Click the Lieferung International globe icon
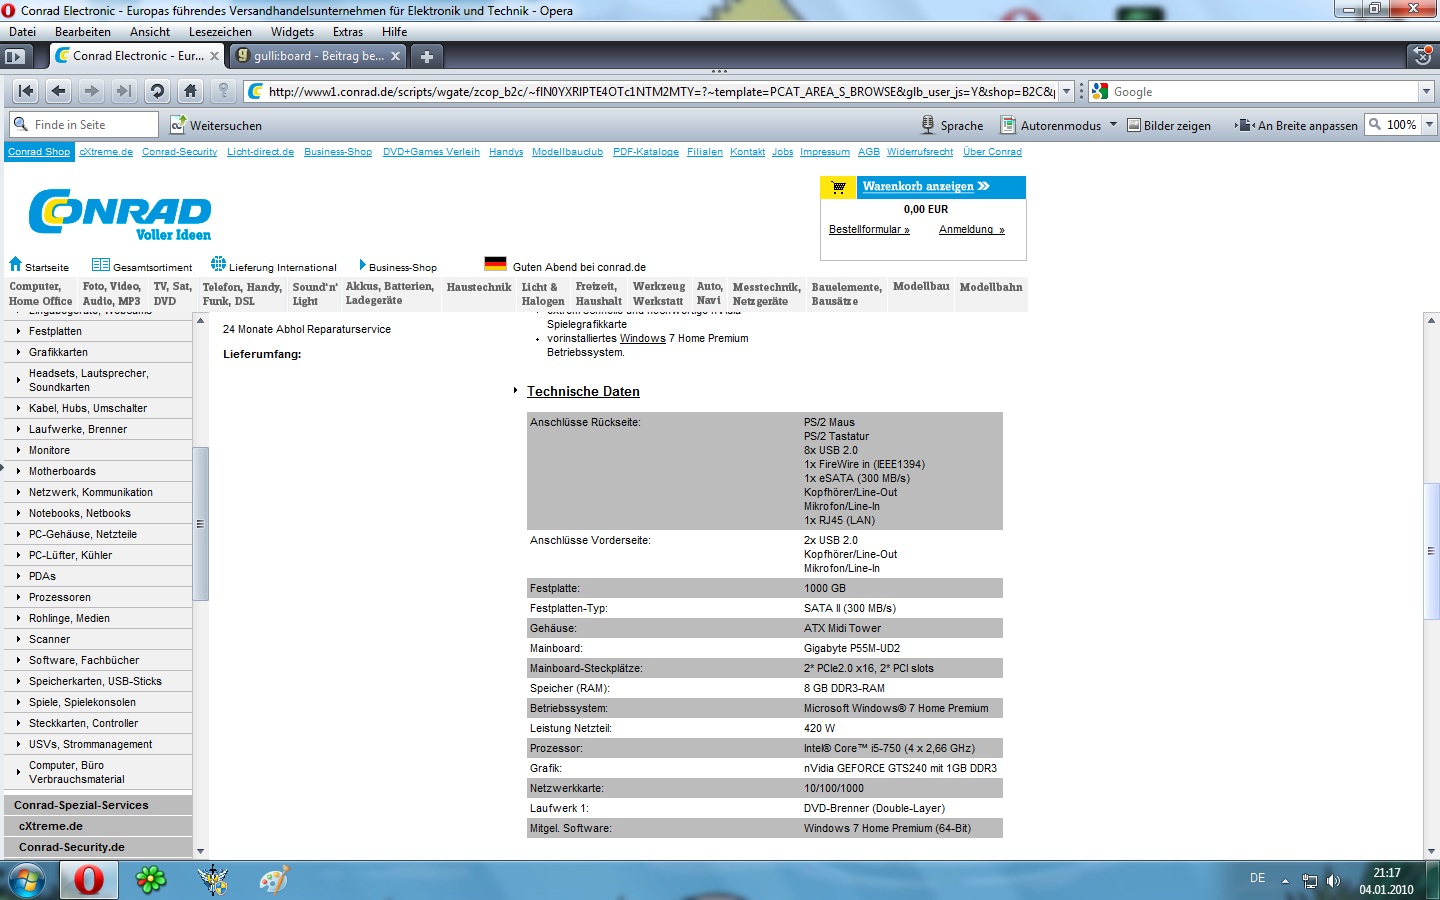This screenshot has height=900, width=1440. tap(218, 264)
